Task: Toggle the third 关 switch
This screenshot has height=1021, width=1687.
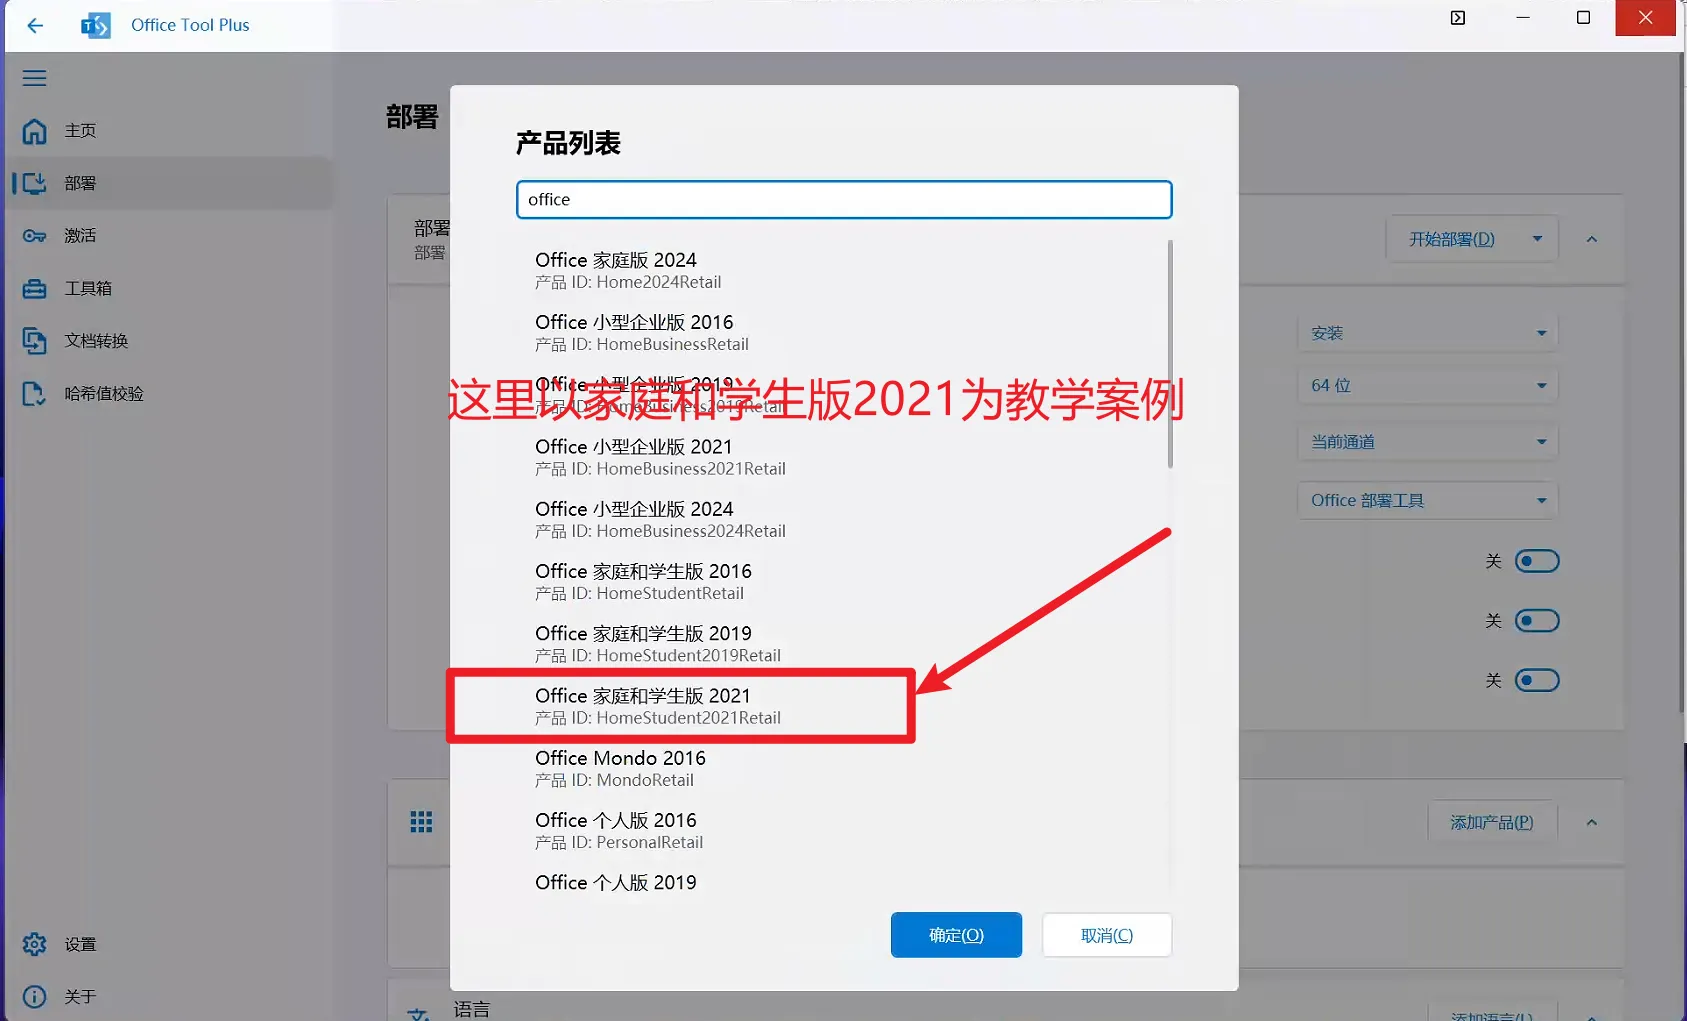Action: (x=1537, y=681)
